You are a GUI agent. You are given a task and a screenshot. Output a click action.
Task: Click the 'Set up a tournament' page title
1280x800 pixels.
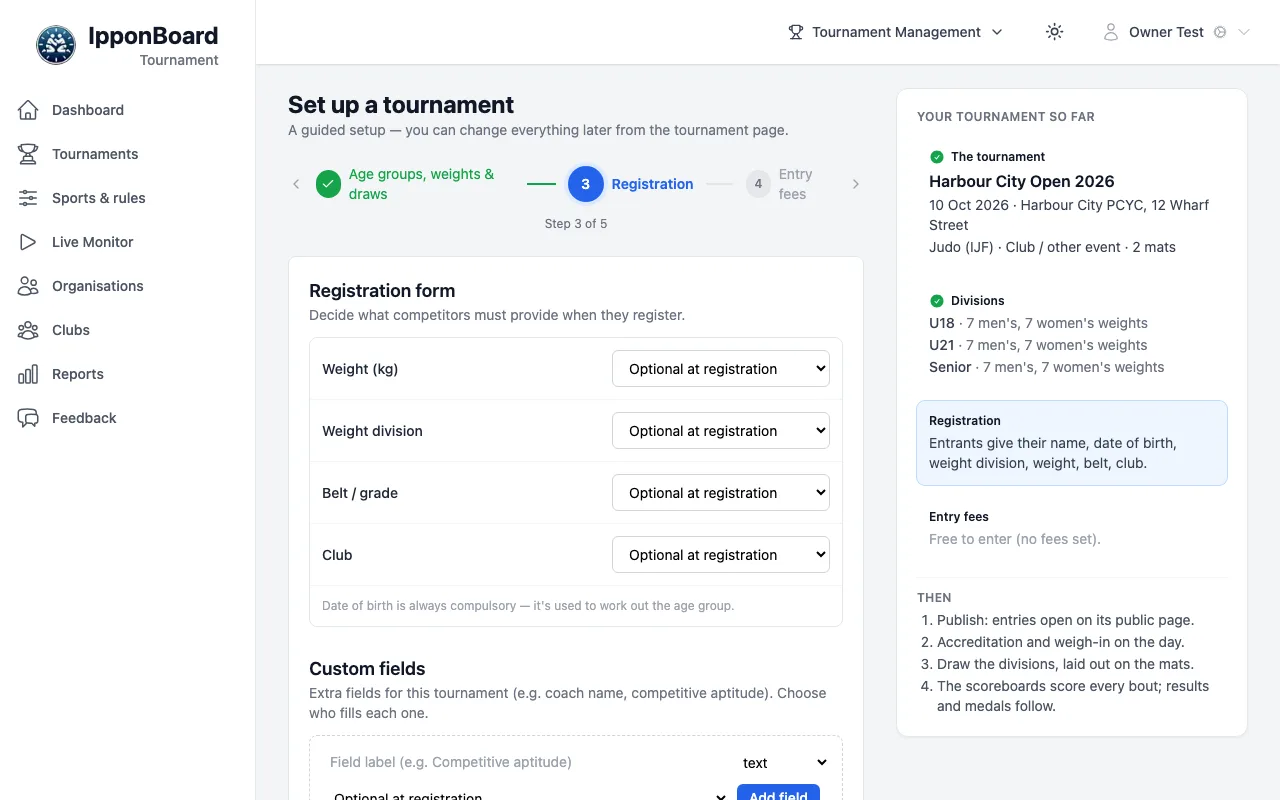(401, 105)
